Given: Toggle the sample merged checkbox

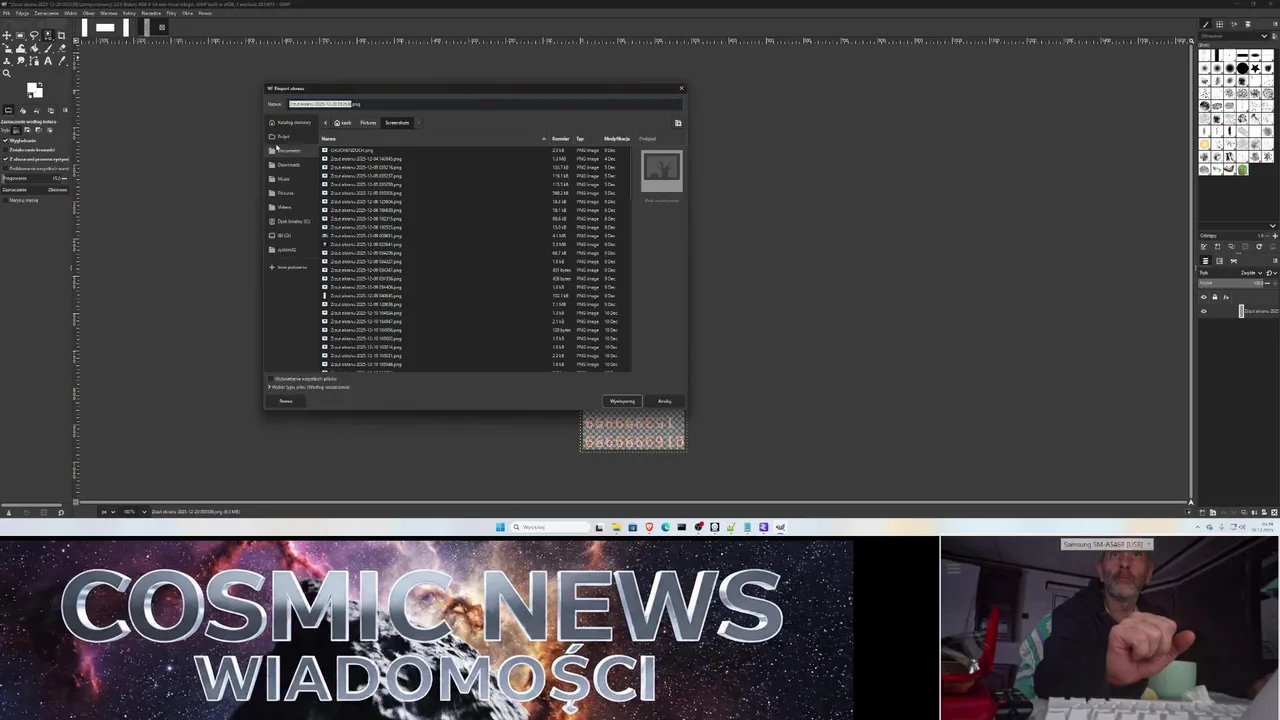Looking at the screenshot, I should coord(6,168).
